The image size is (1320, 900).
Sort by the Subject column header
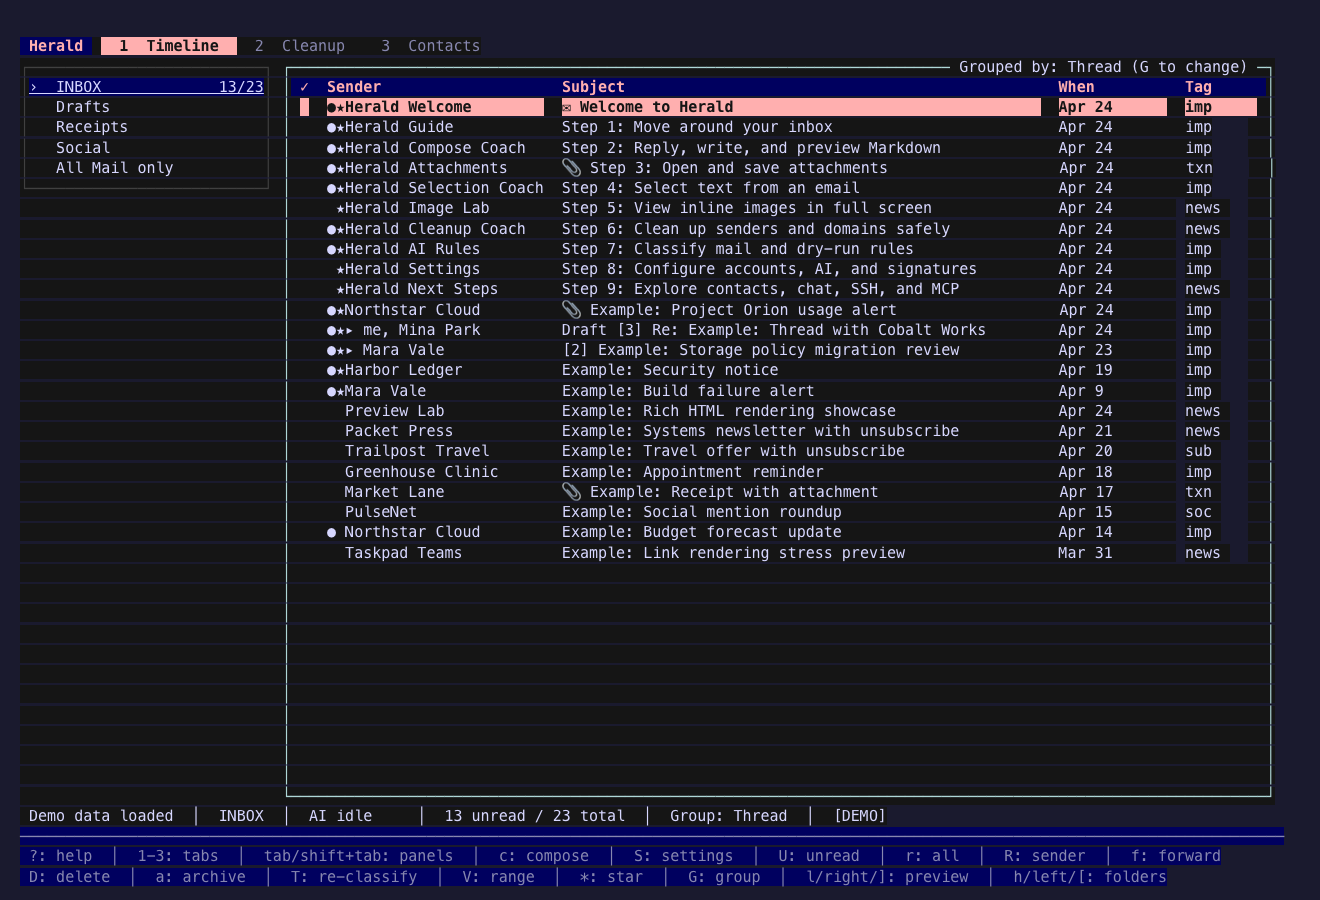tap(593, 87)
